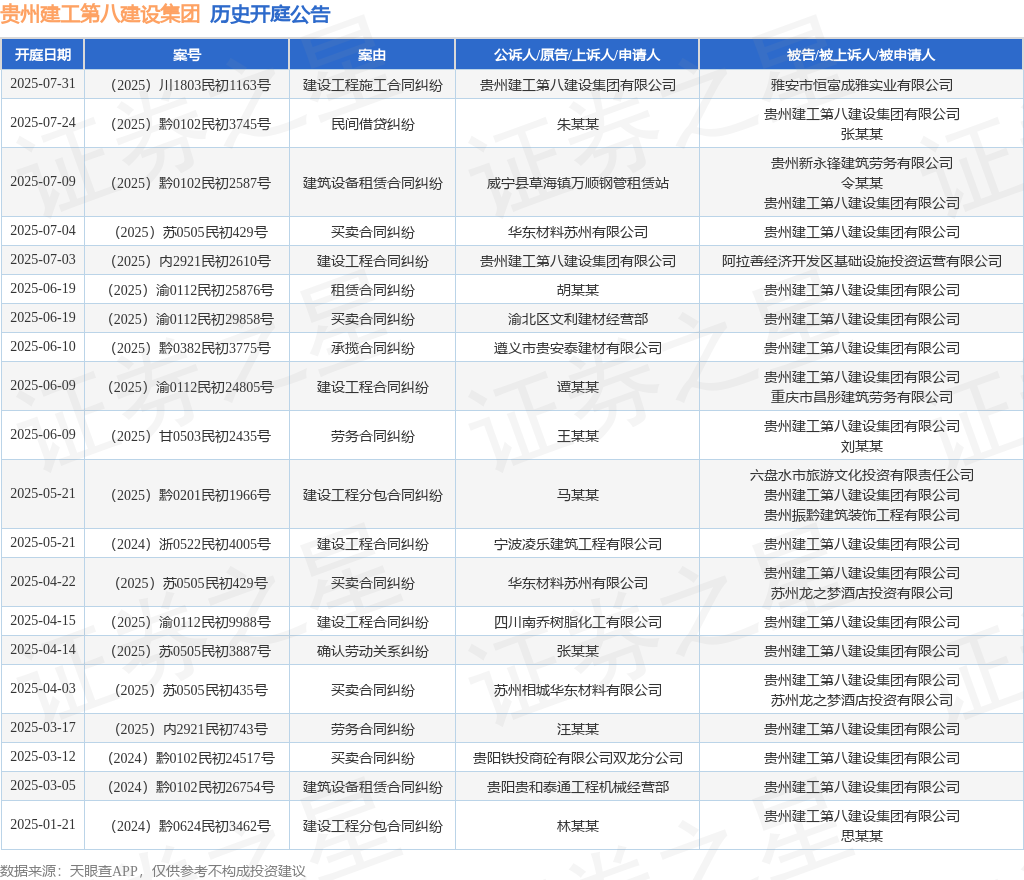Image resolution: width=1024 pixels, height=880 pixels.
Task: Click the 案由 column header
Action: (372, 54)
